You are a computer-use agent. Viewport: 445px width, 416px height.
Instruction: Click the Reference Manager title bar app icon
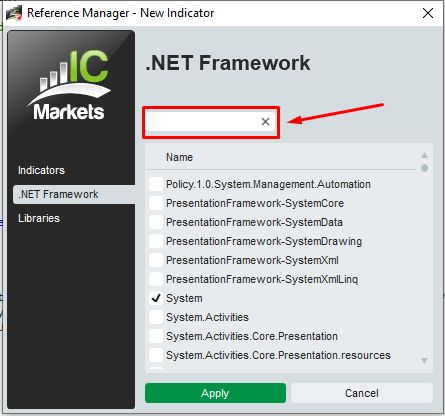click(14, 13)
